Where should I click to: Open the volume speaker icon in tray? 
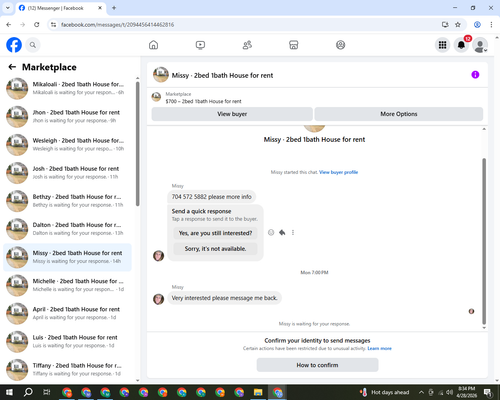click(450, 392)
